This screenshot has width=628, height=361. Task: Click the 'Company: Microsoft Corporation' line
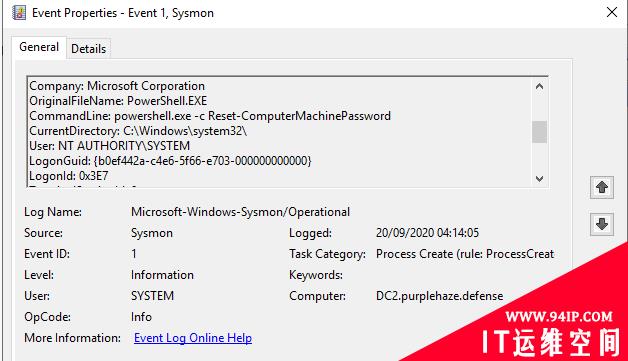pyautogui.click(x=117, y=86)
